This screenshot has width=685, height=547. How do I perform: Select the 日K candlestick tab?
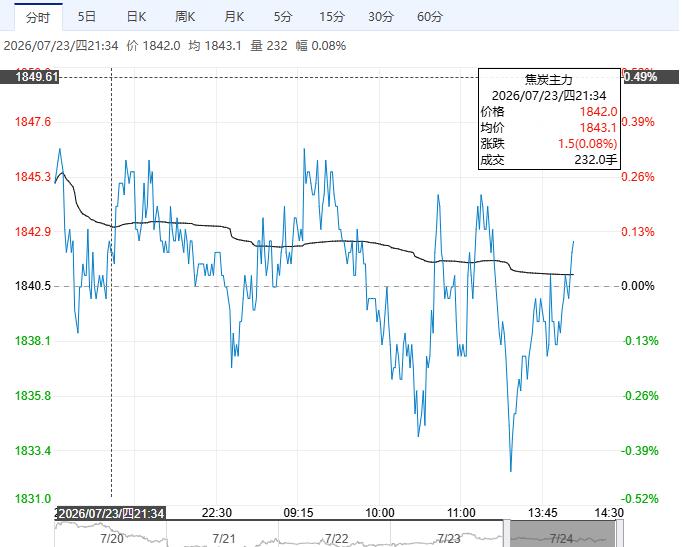coord(136,17)
